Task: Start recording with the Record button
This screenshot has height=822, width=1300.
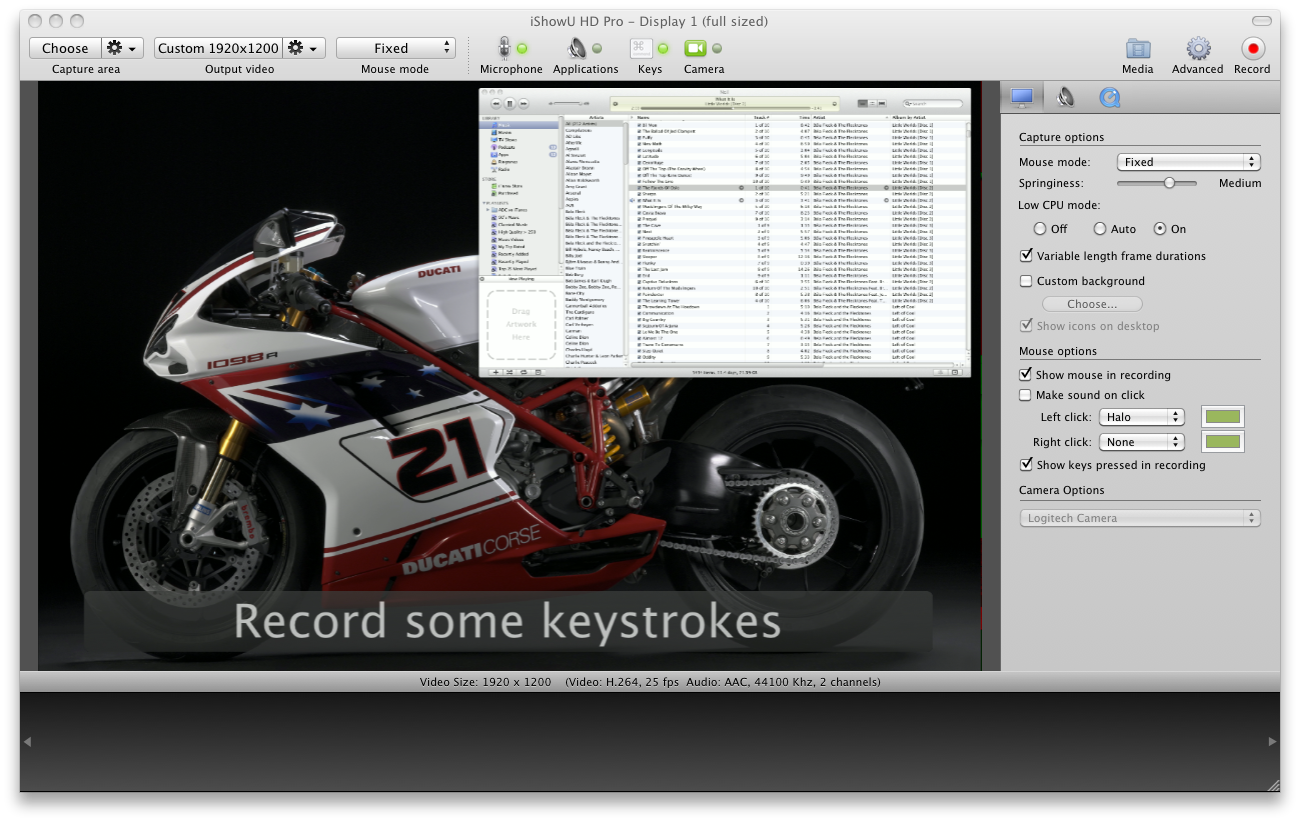Action: [1252, 48]
